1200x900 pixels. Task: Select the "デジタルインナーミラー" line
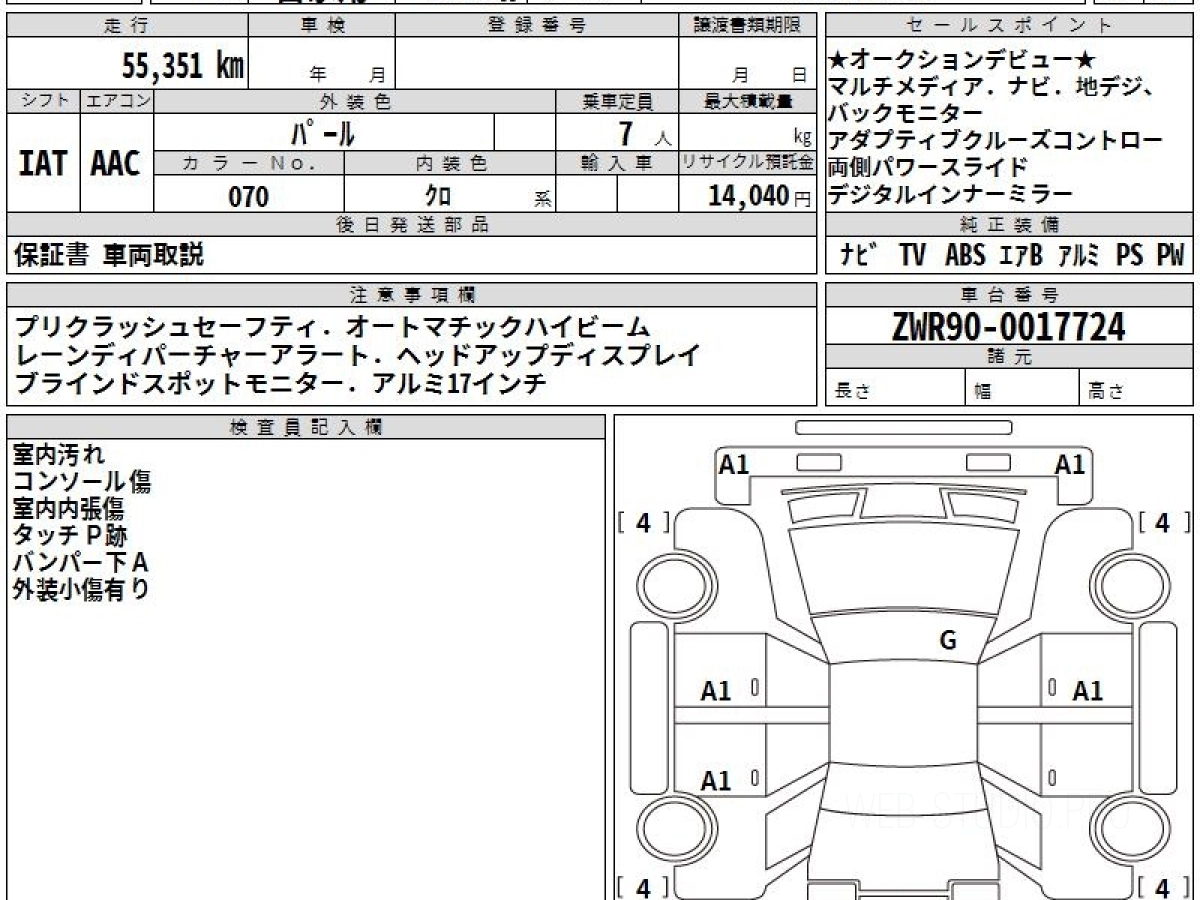coord(951,193)
